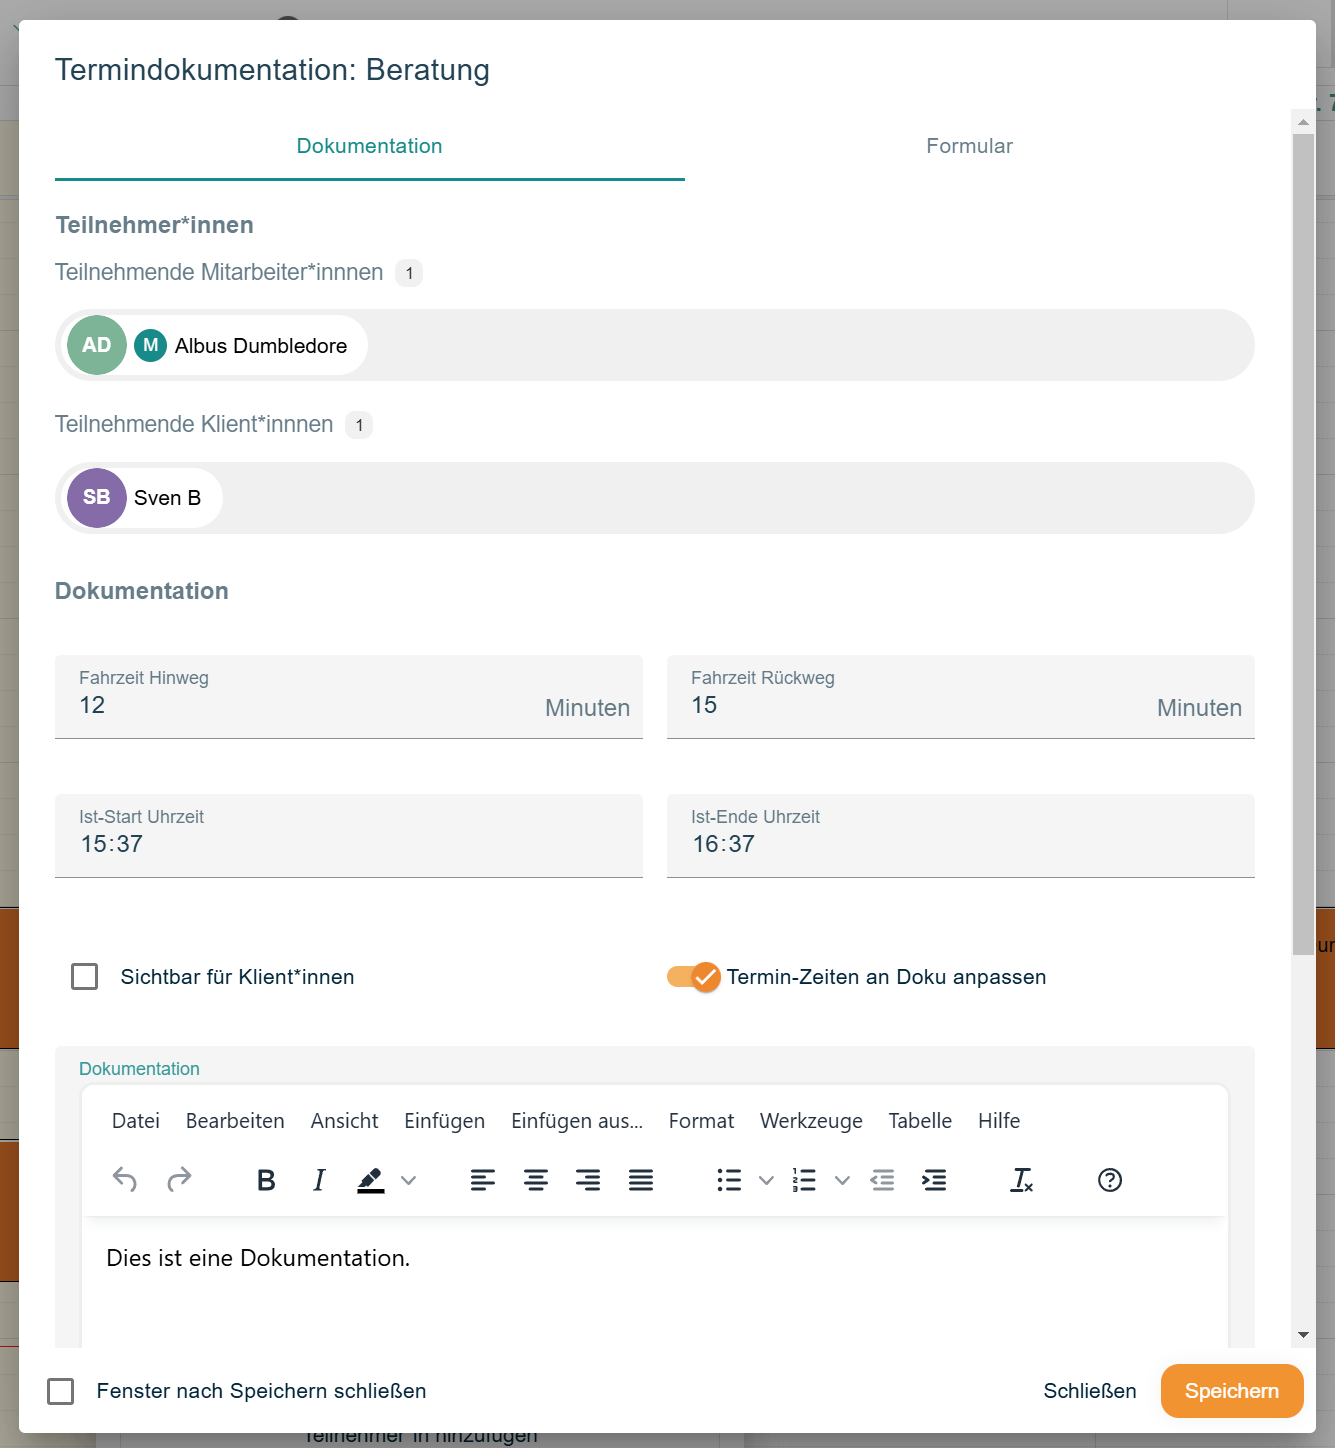Open the Einfügen menu in the editor
This screenshot has width=1335, height=1448.
tap(444, 1121)
